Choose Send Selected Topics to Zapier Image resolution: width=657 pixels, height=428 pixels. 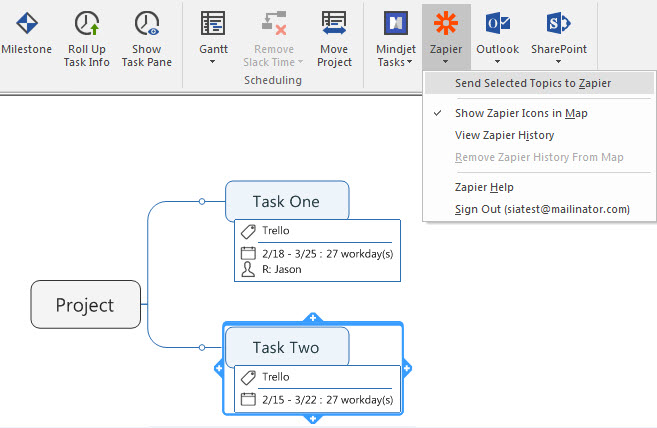pos(532,83)
